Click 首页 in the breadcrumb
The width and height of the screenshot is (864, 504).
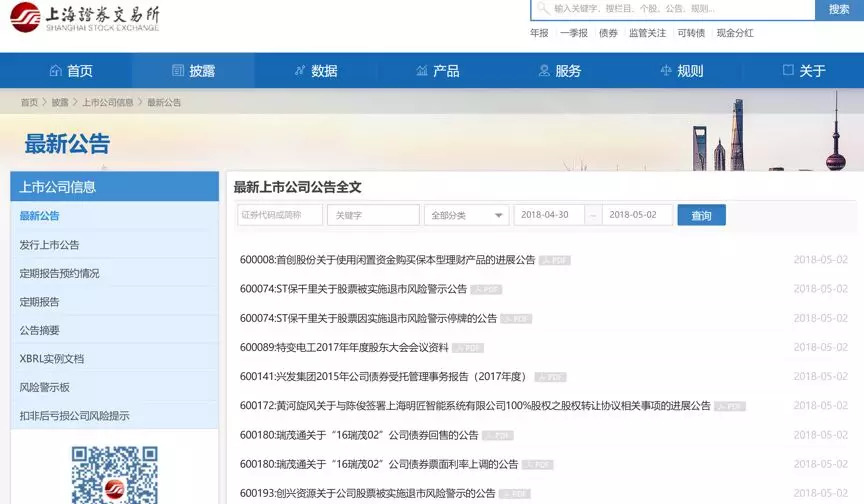click(x=29, y=102)
